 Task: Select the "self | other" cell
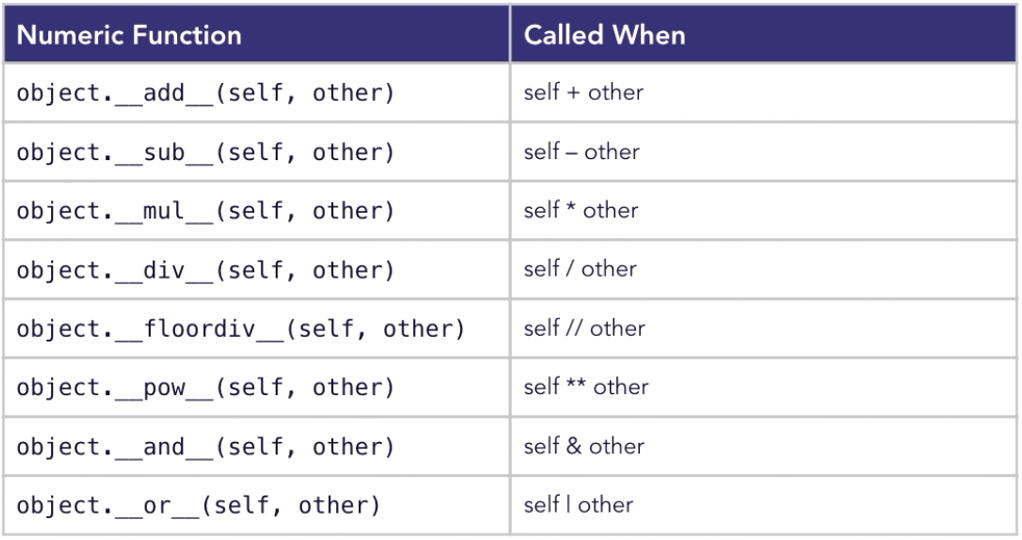pyautogui.click(x=578, y=506)
